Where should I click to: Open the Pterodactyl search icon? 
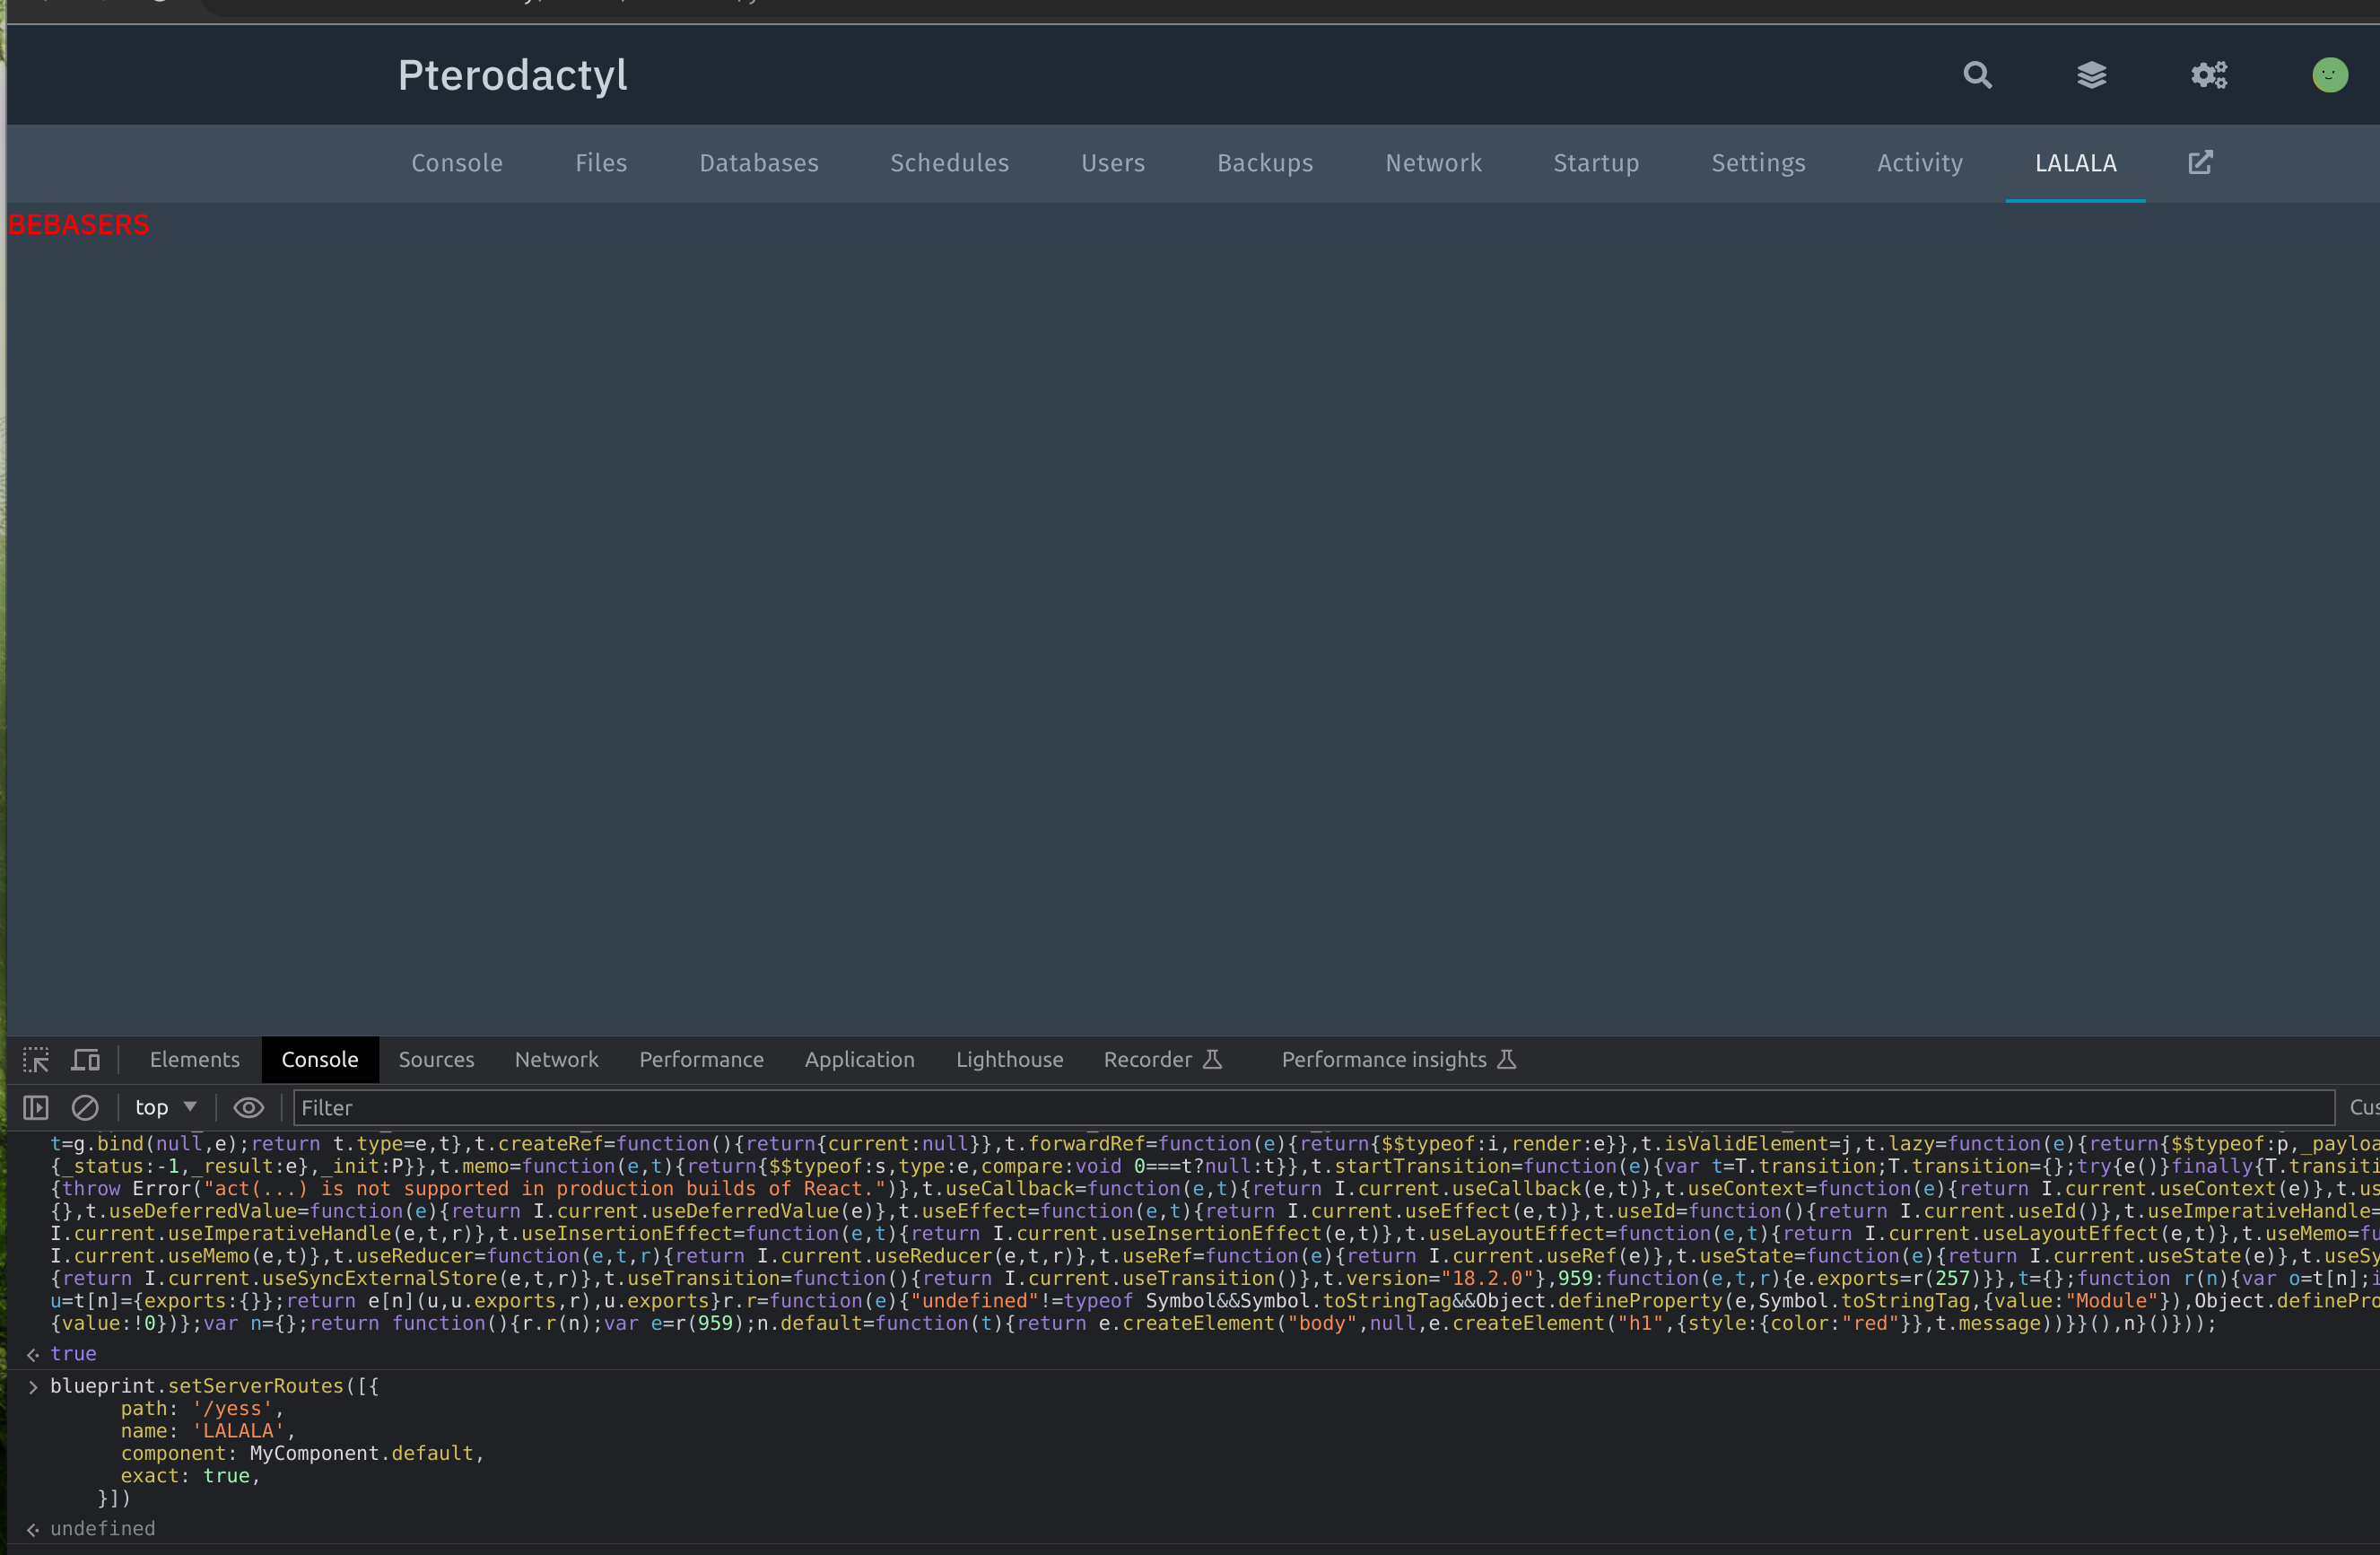click(x=1977, y=75)
